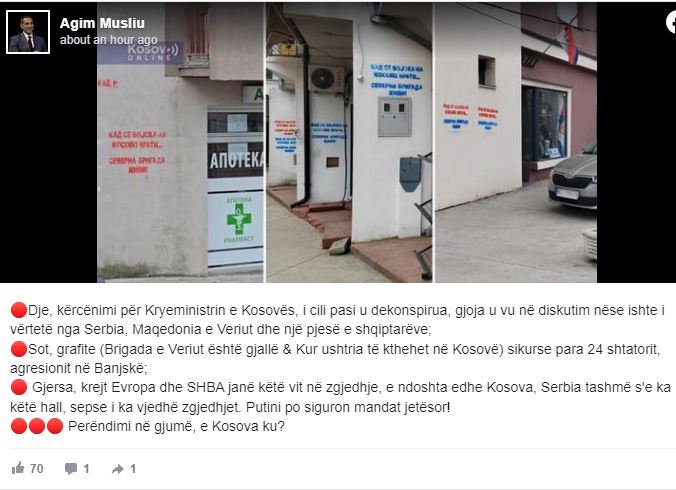Open the right photo with parked car
The width and height of the screenshot is (676, 490).
tap(516, 142)
